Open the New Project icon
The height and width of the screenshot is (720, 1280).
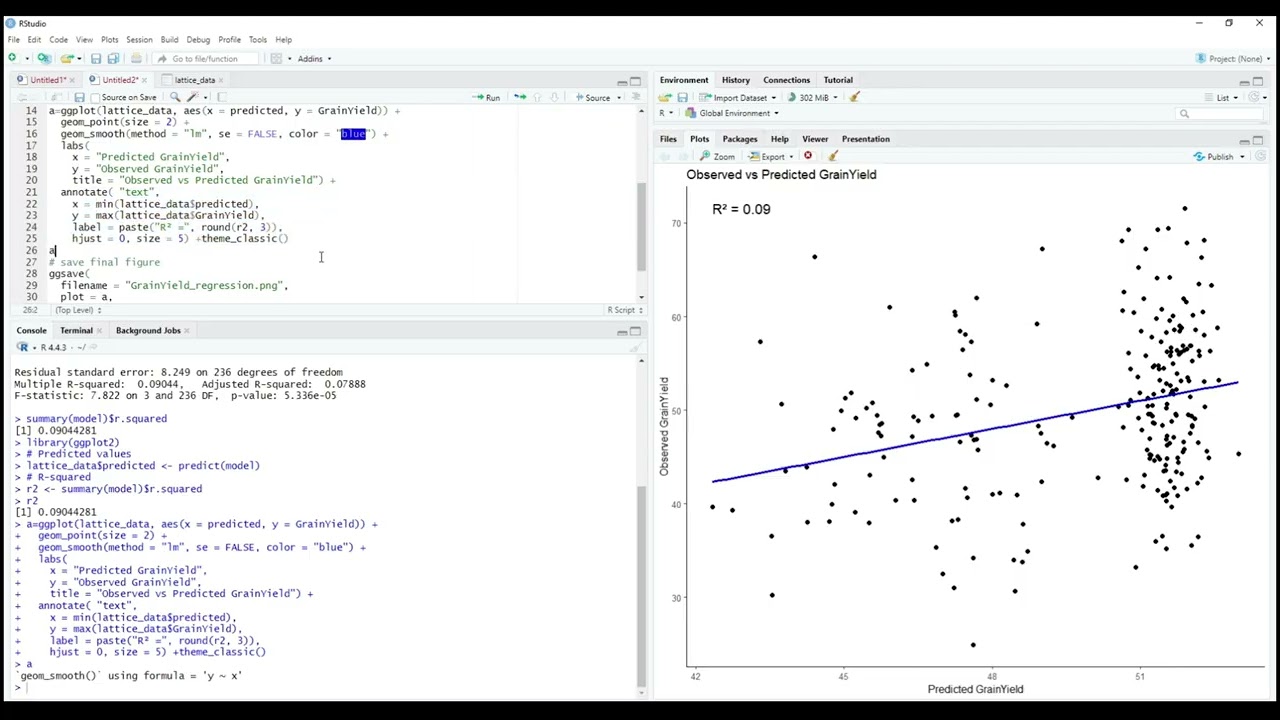[x=44, y=58]
